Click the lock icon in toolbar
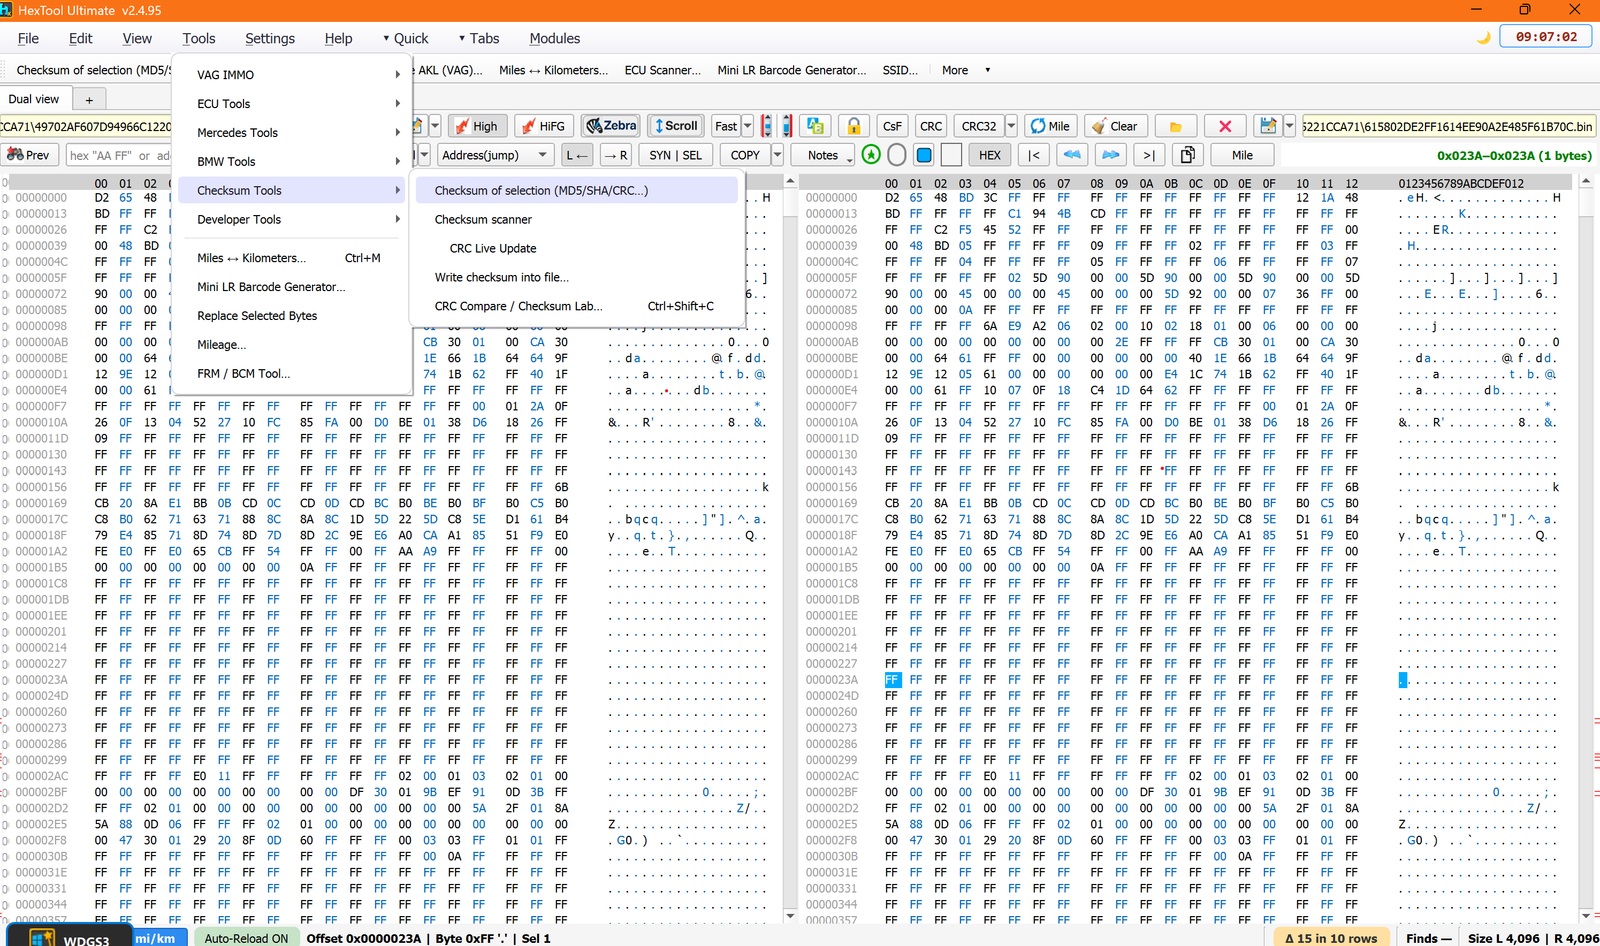The width and height of the screenshot is (1600, 946). [x=853, y=126]
